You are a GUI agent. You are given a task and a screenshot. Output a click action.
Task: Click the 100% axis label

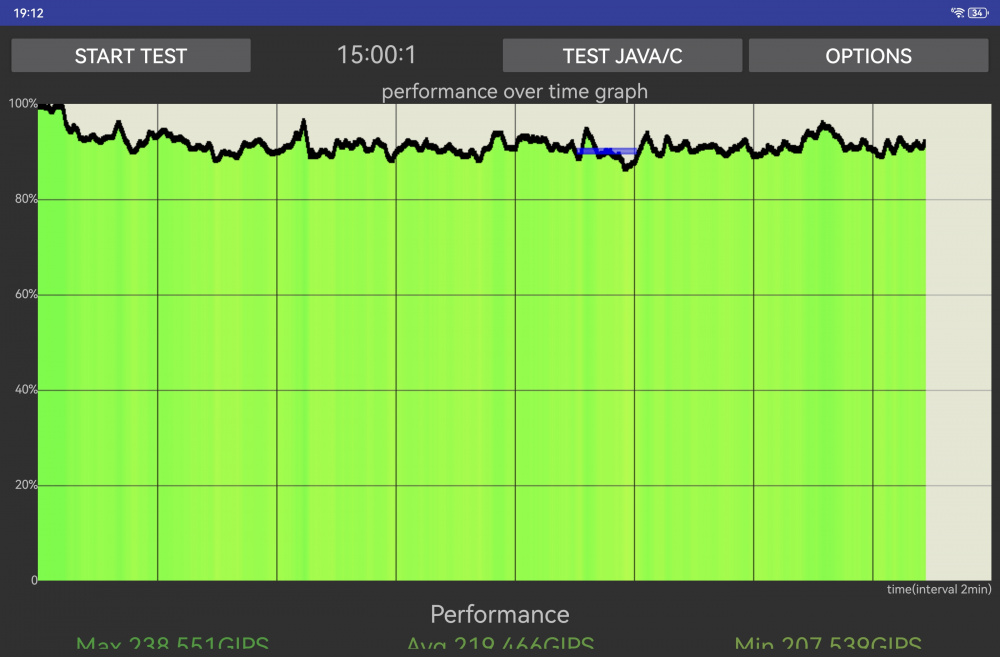[22, 103]
